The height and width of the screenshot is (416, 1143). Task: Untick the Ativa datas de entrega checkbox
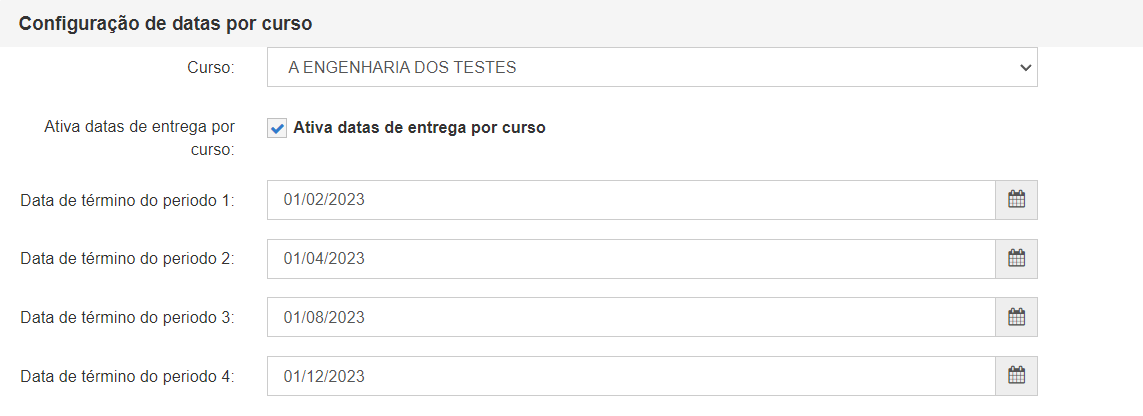277,129
